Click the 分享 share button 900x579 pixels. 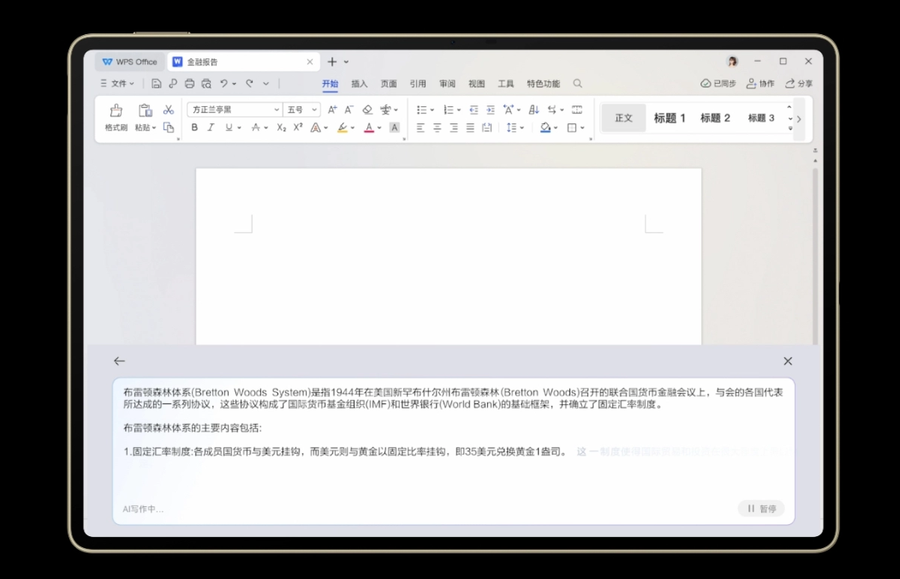pyautogui.click(x=799, y=84)
